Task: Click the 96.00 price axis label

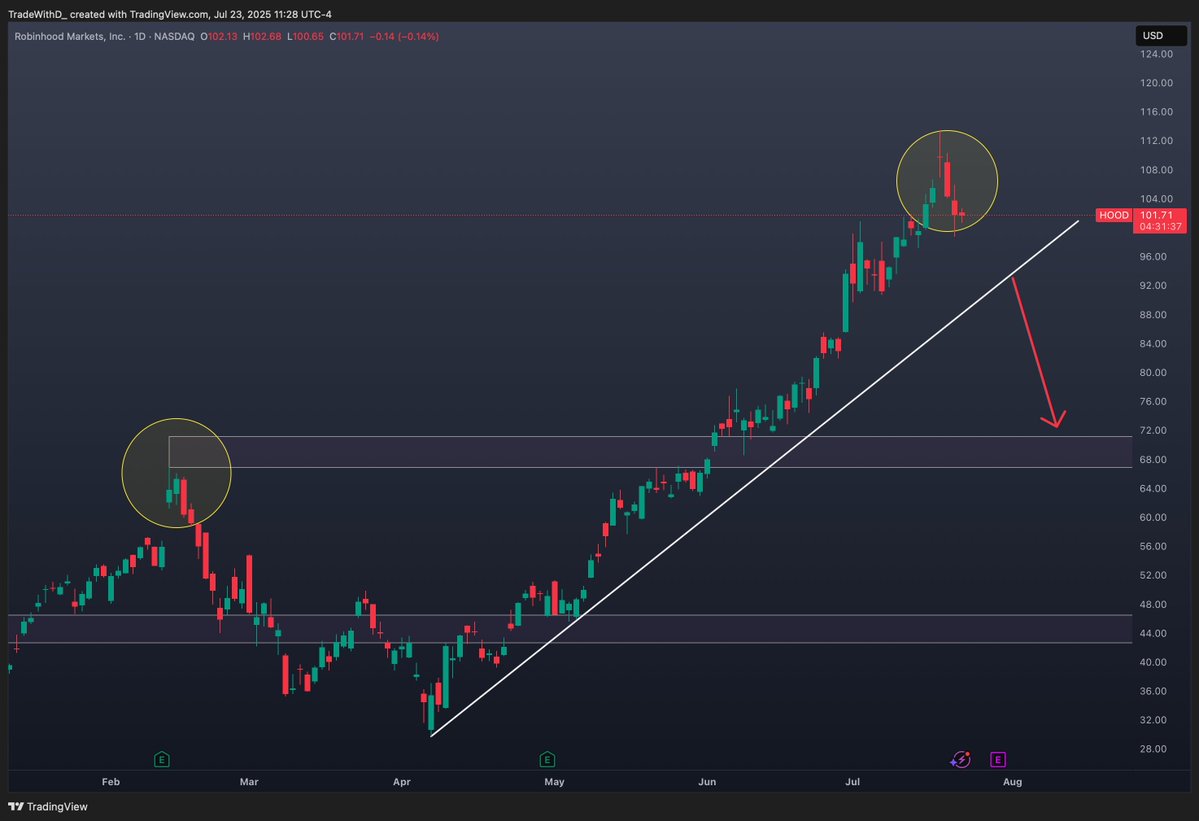Action: coord(1153,256)
